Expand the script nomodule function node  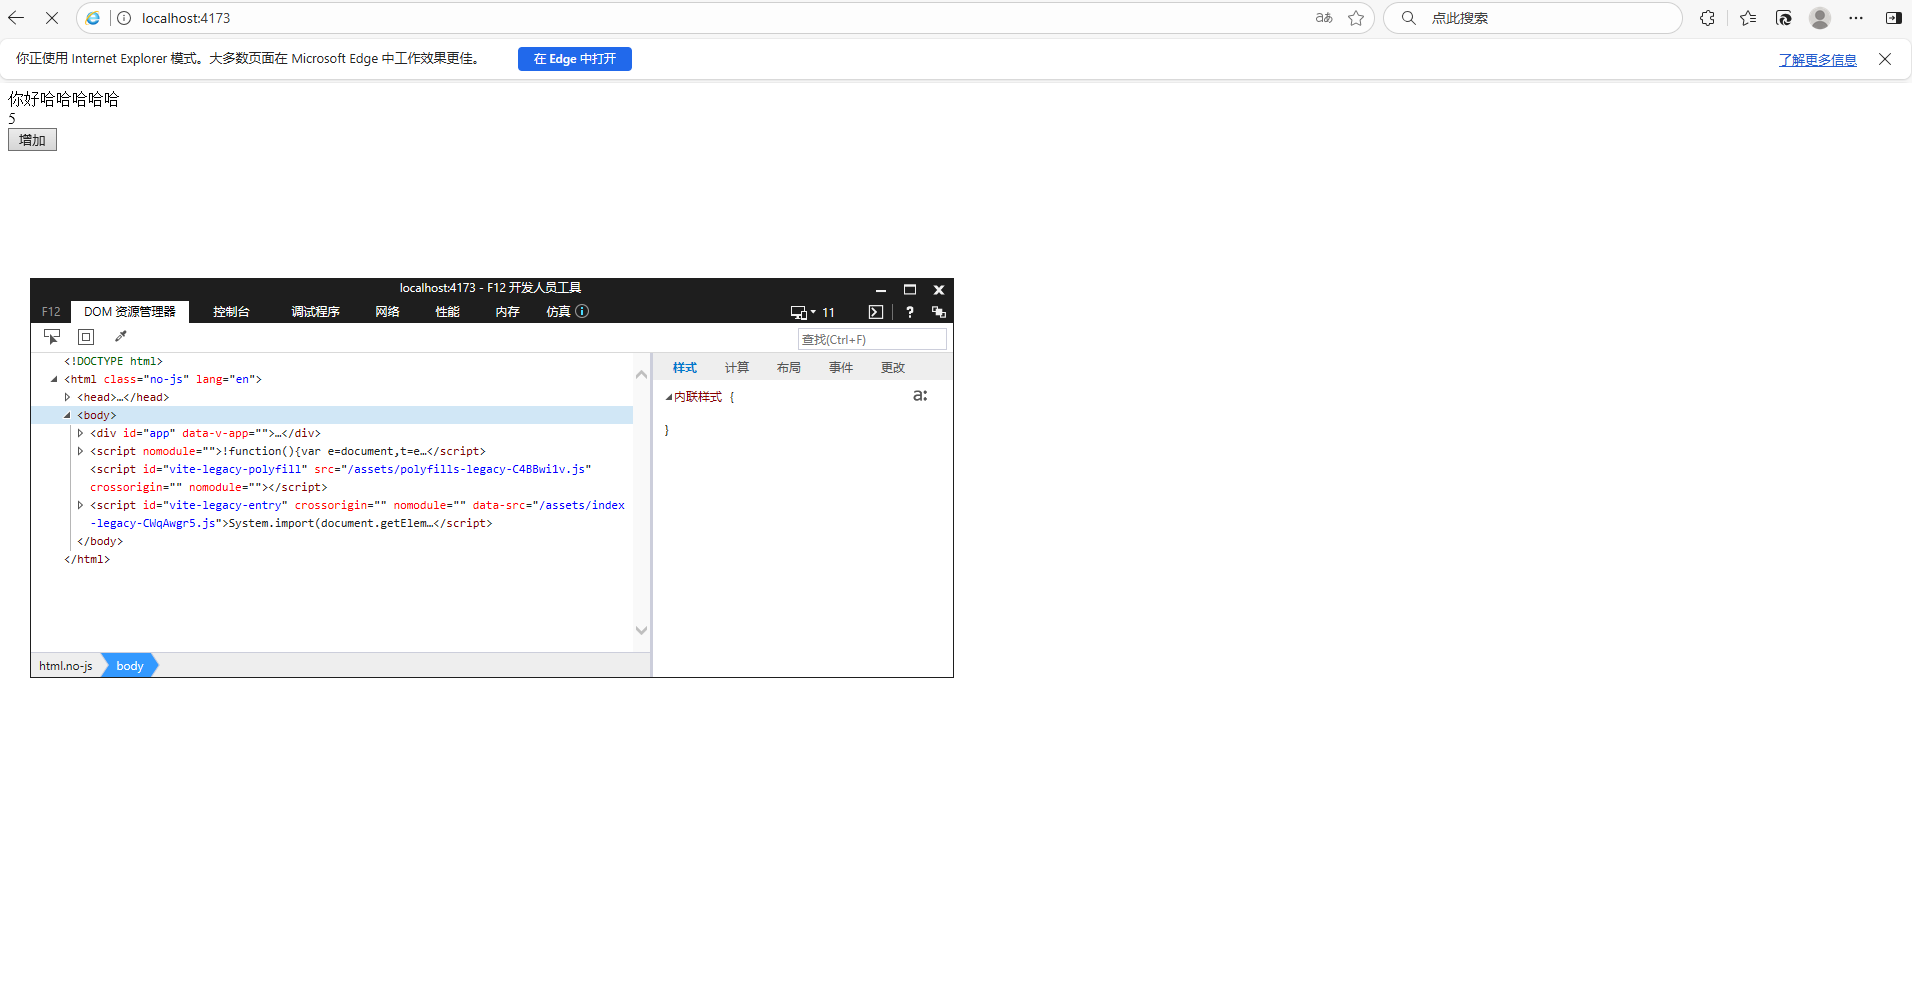pos(80,452)
